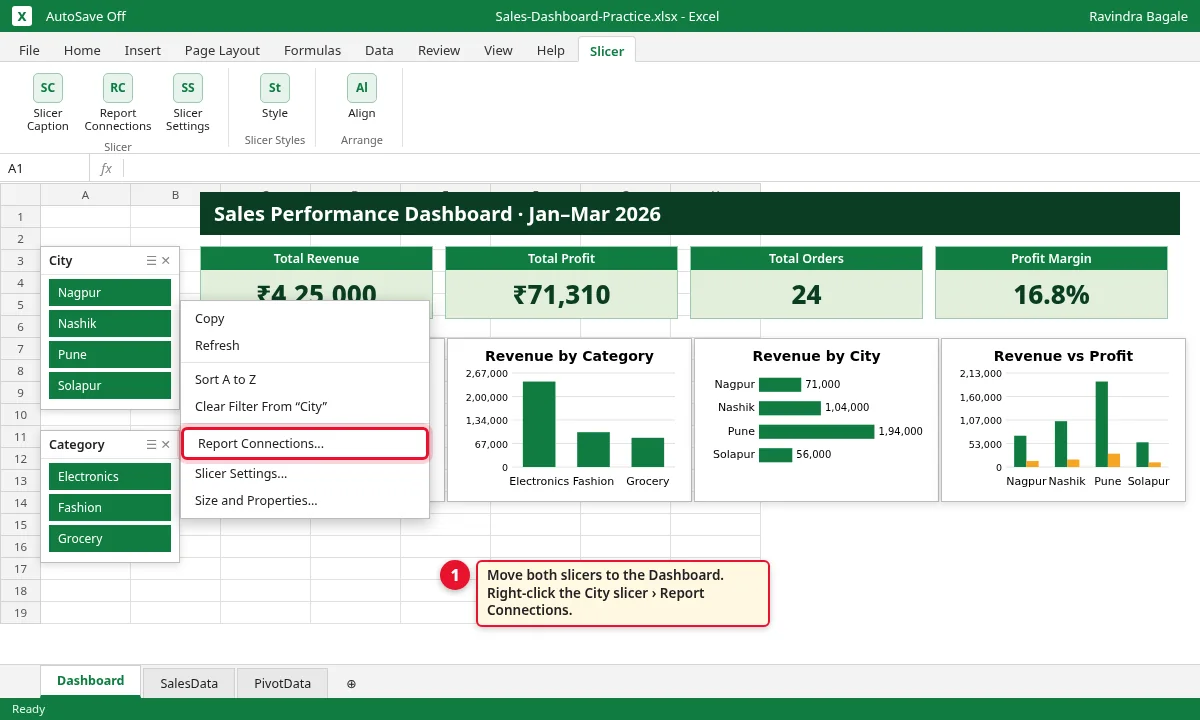Choose Size and Properties... menu entry

305,501
